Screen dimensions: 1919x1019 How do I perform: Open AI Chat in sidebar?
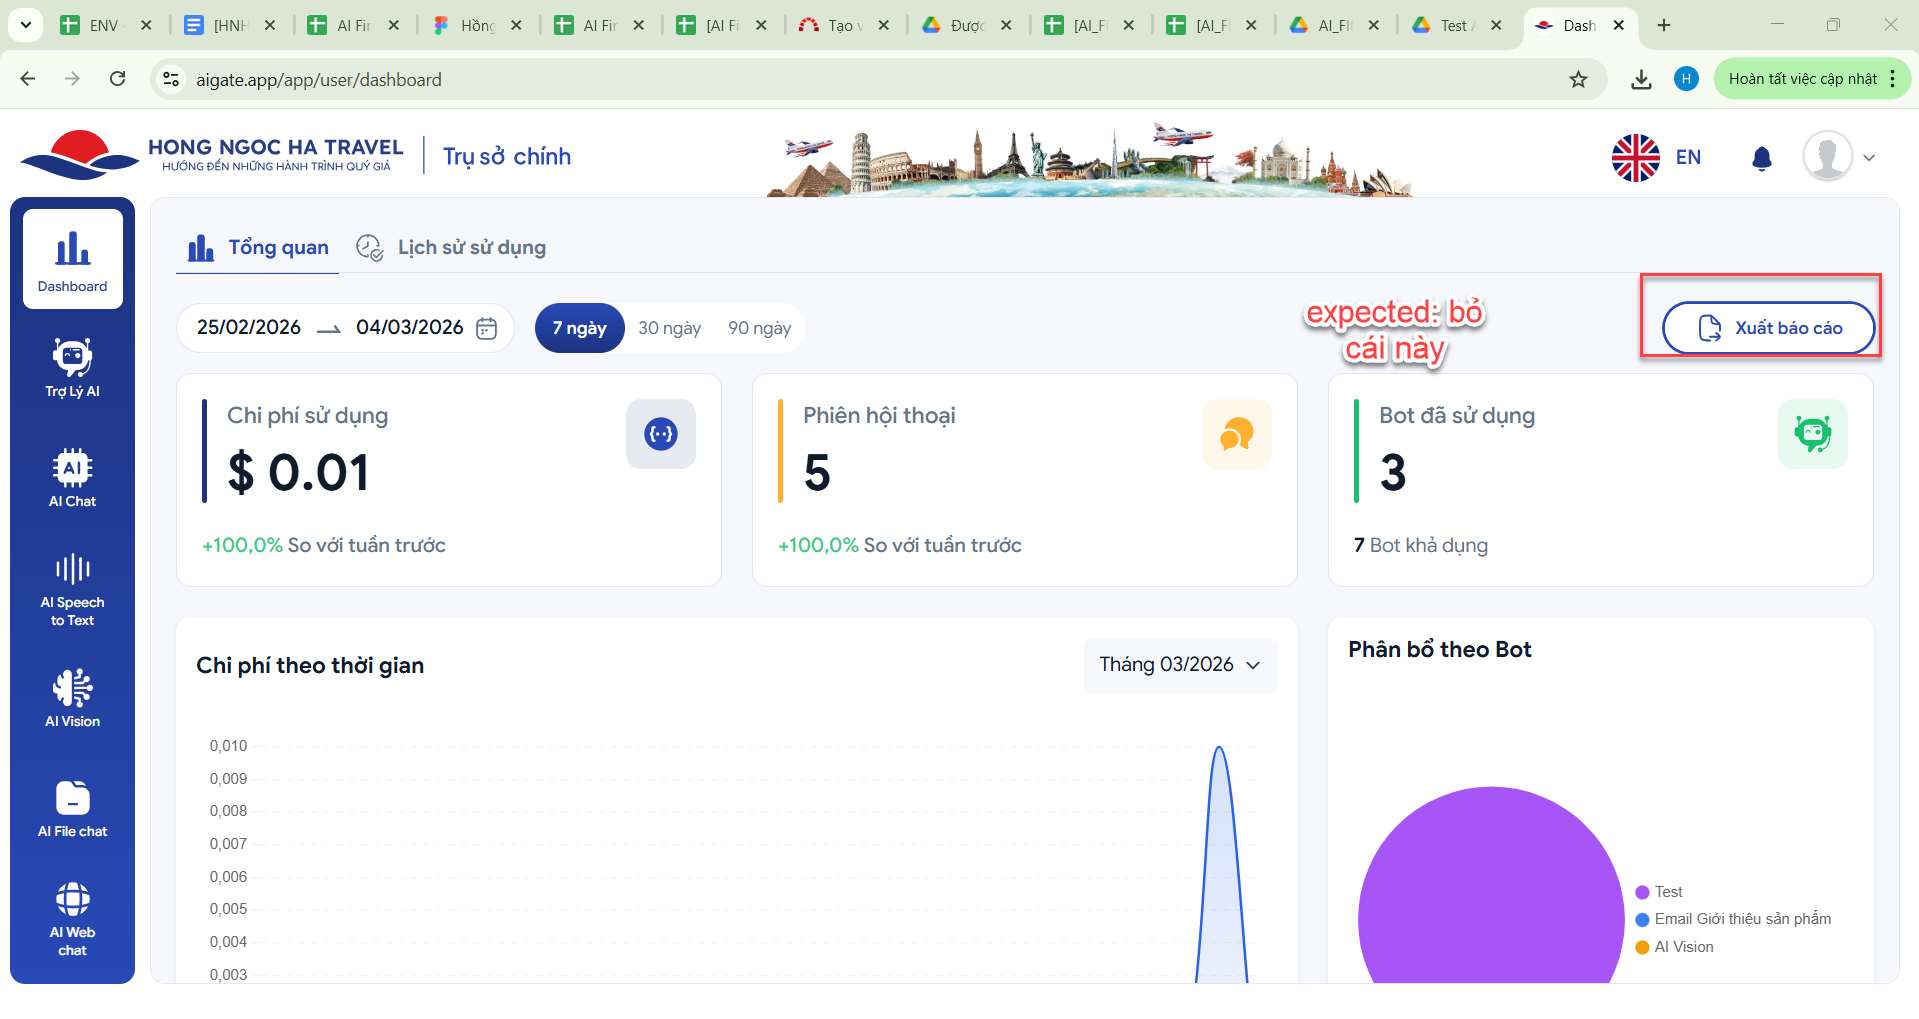coord(72,478)
